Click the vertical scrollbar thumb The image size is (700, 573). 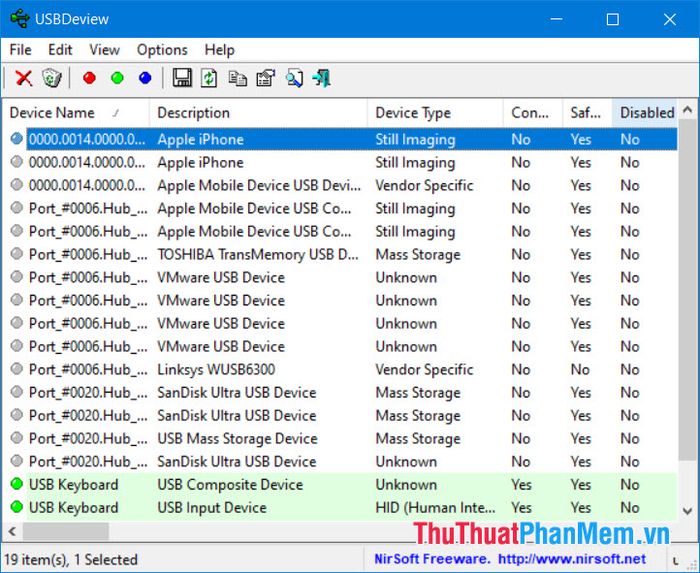[688, 290]
